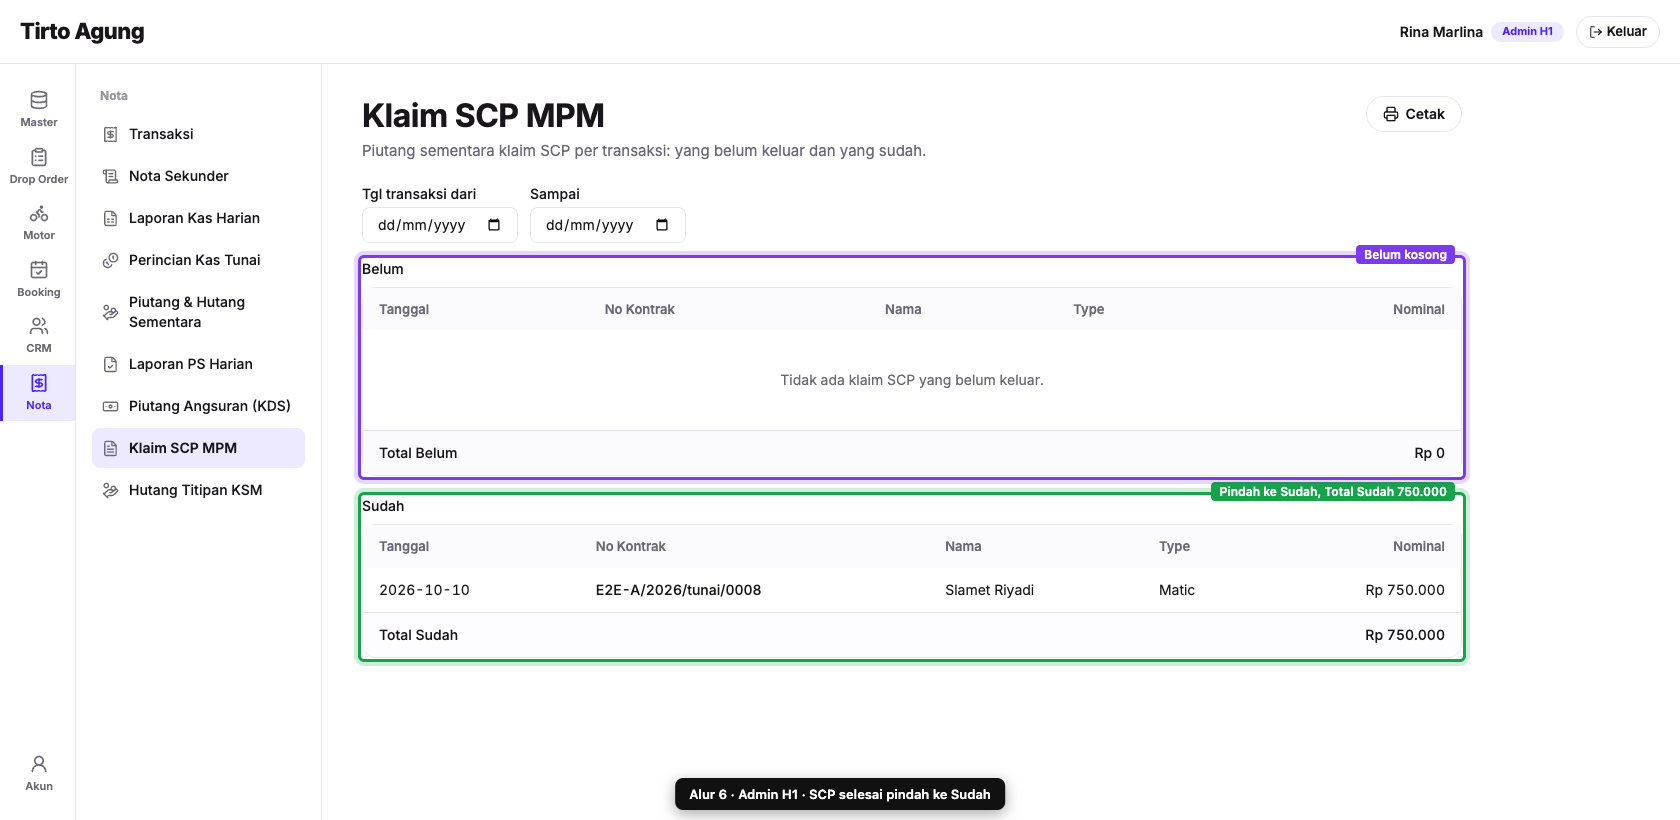This screenshot has width=1680, height=820.
Task: Click the Laporan PS Harian icon
Action: click(111, 364)
